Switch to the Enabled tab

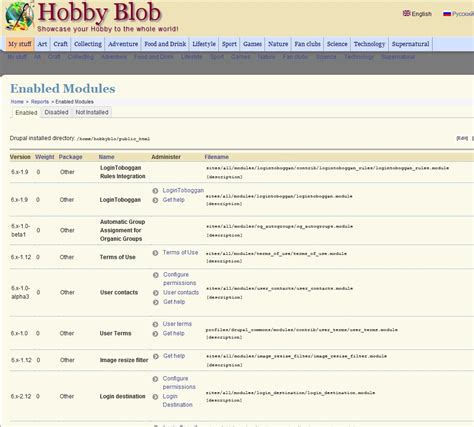click(26, 113)
